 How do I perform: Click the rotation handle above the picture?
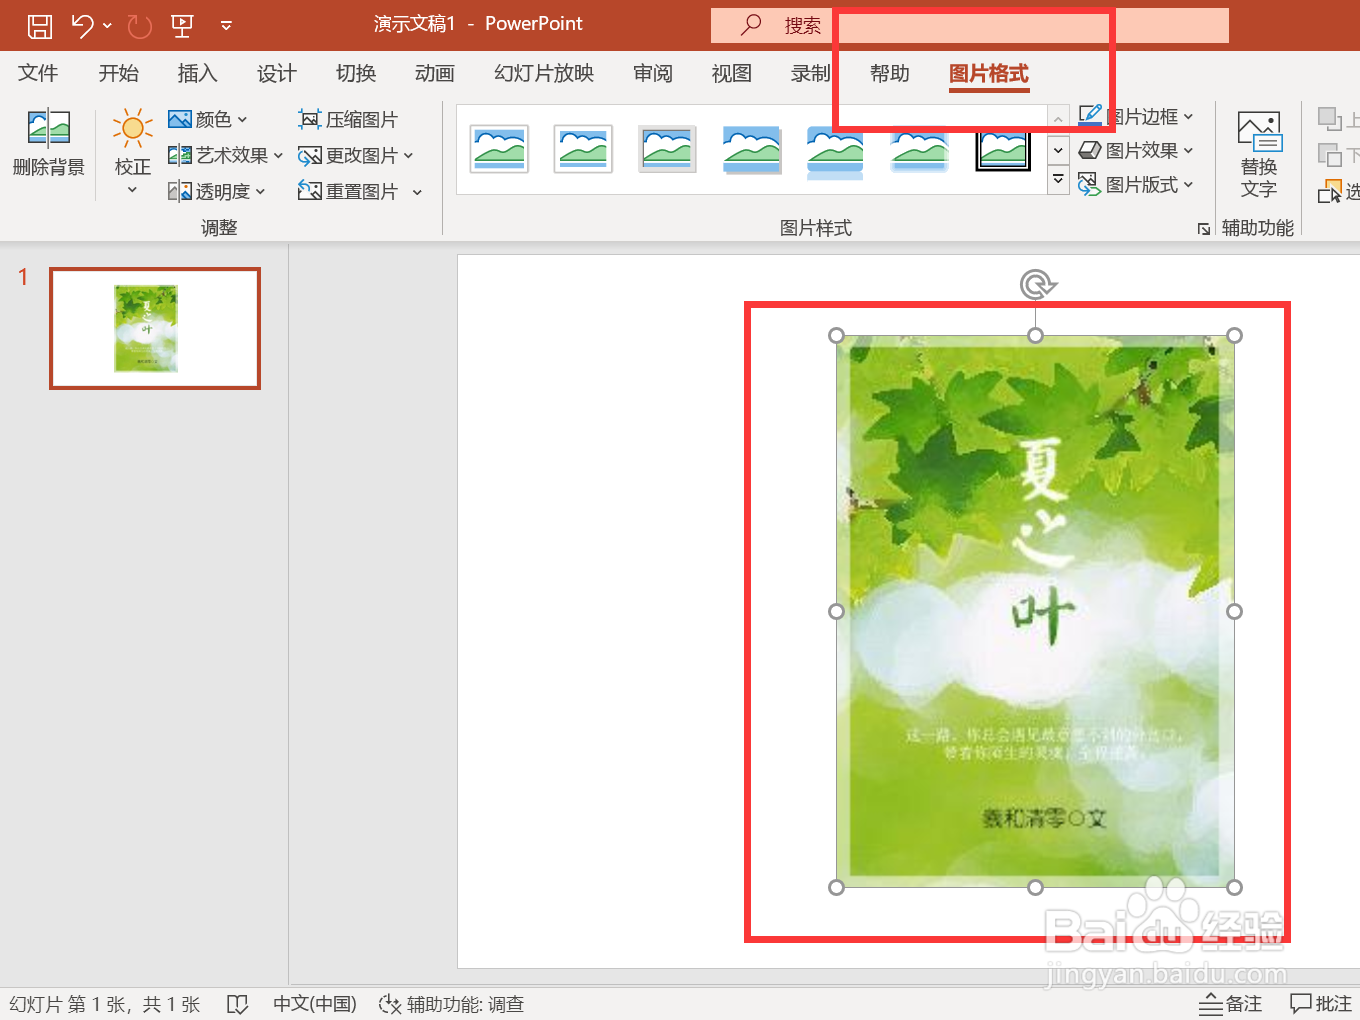pos(1037,285)
